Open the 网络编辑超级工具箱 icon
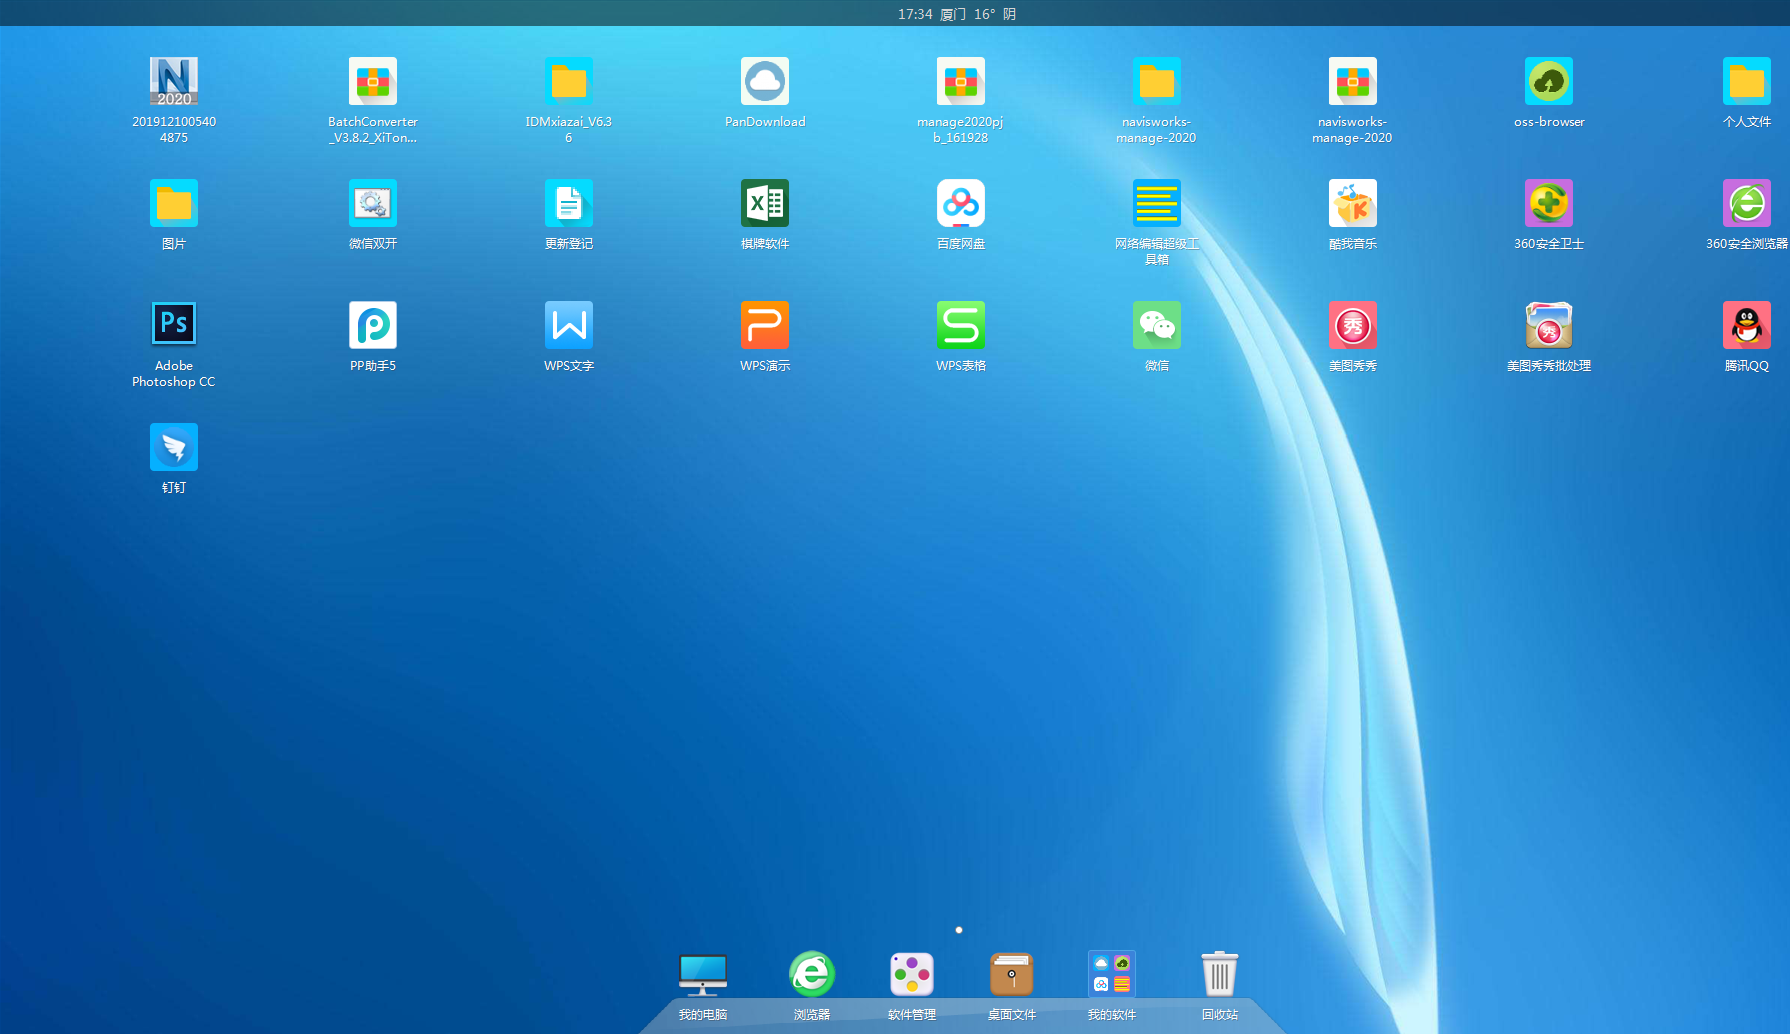Image resolution: width=1790 pixels, height=1034 pixels. click(1157, 203)
